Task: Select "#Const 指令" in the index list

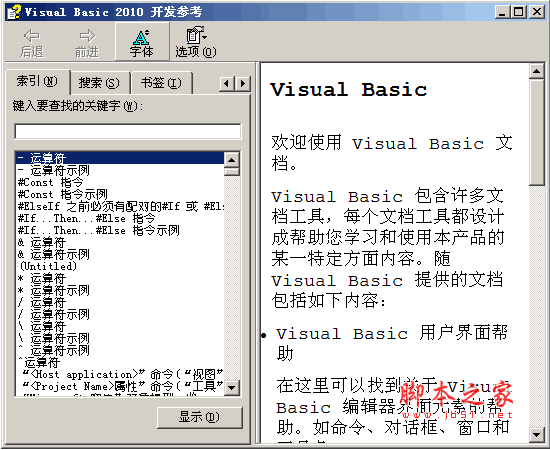Action: click(x=50, y=182)
